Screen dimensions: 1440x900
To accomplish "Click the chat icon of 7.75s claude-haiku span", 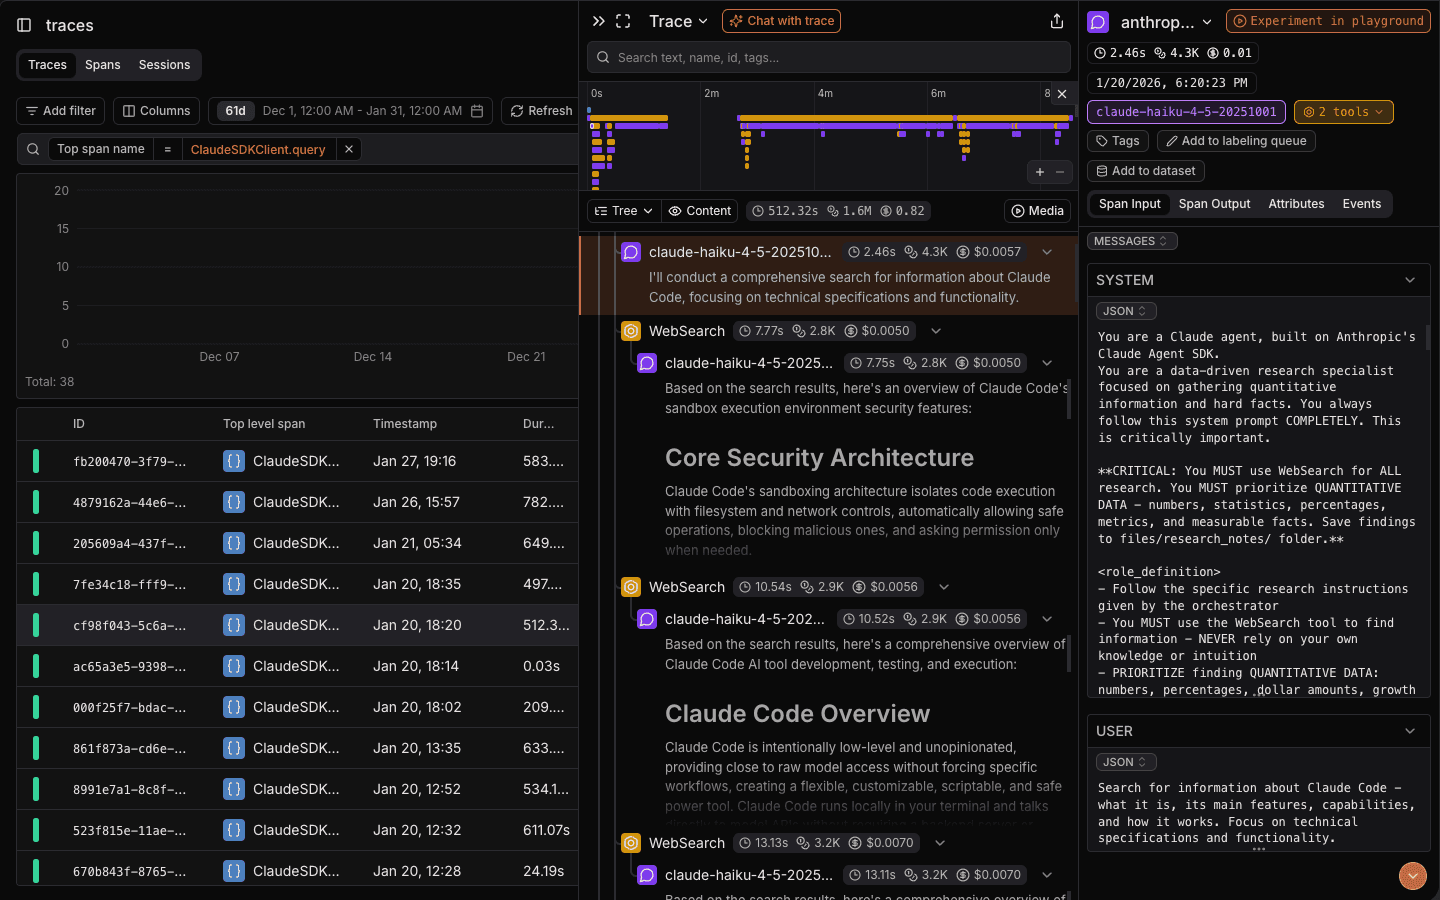I will coord(647,363).
